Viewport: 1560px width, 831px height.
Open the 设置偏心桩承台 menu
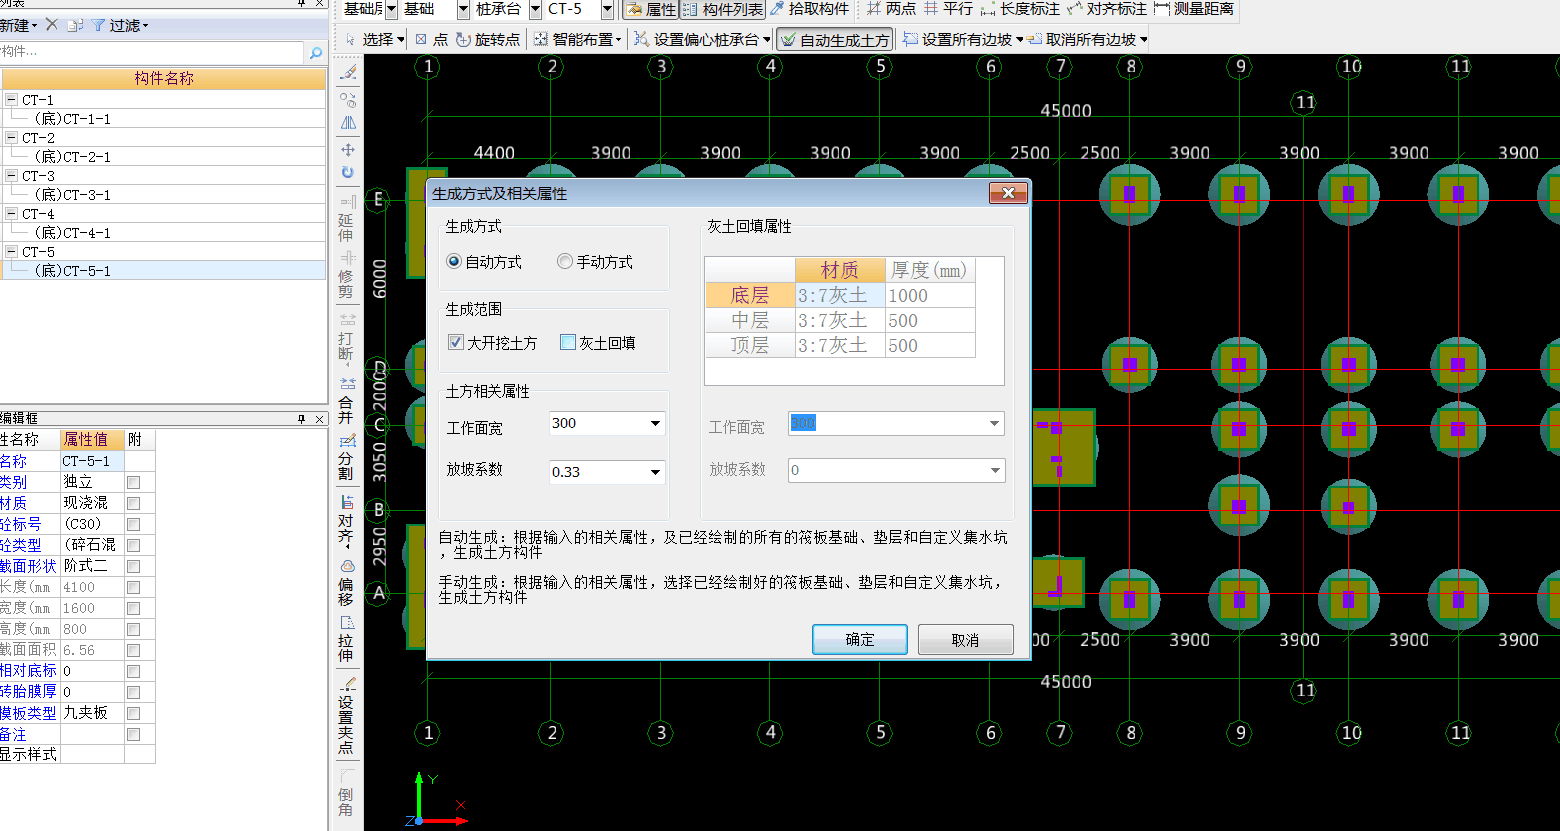coord(703,39)
